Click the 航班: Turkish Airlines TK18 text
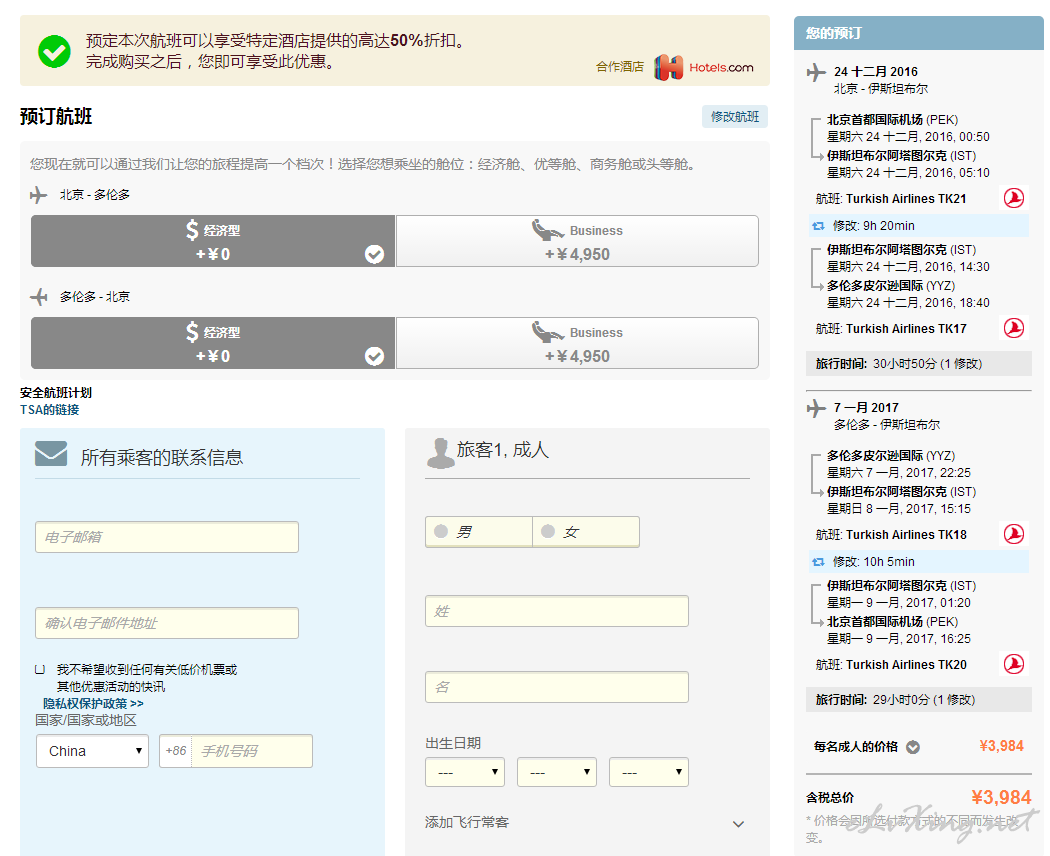This screenshot has width=1050, height=856. point(891,534)
